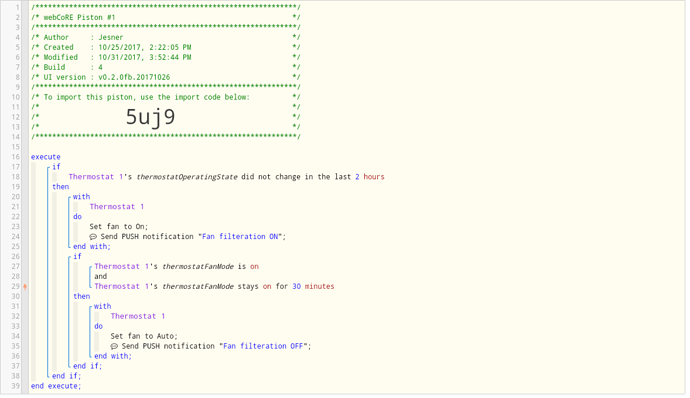The height and width of the screenshot is (398, 690).
Task: Click the do keyword on line 33
Action: pyautogui.click(x=99, y=327)
